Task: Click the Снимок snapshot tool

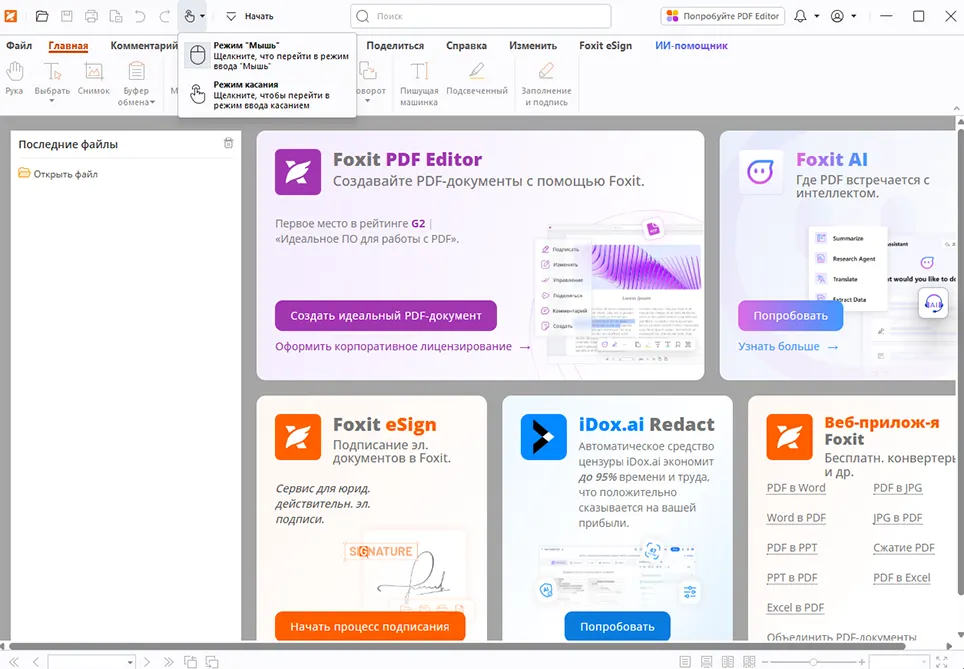Action: (93, 78)
